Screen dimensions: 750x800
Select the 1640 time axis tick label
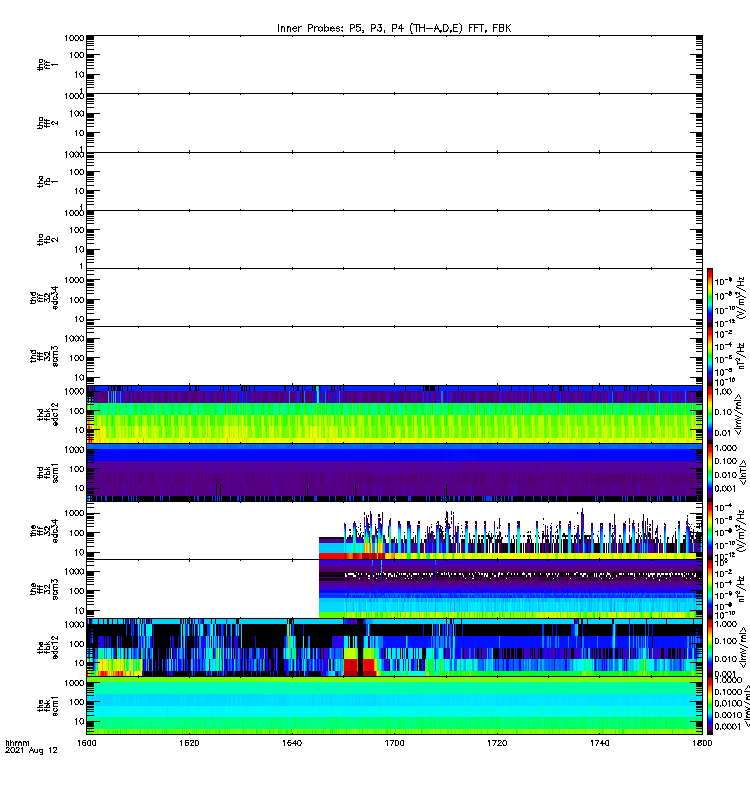[x=292, y=743]
